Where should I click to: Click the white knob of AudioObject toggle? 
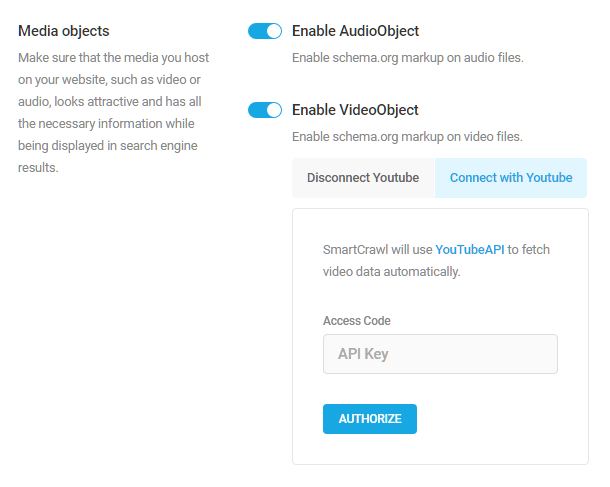[x=274, y=31]
